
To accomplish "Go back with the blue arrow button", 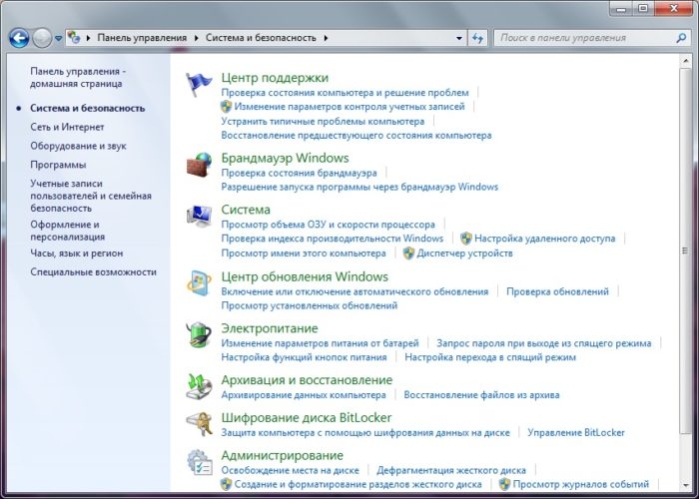I will click(x=19, y=38).
